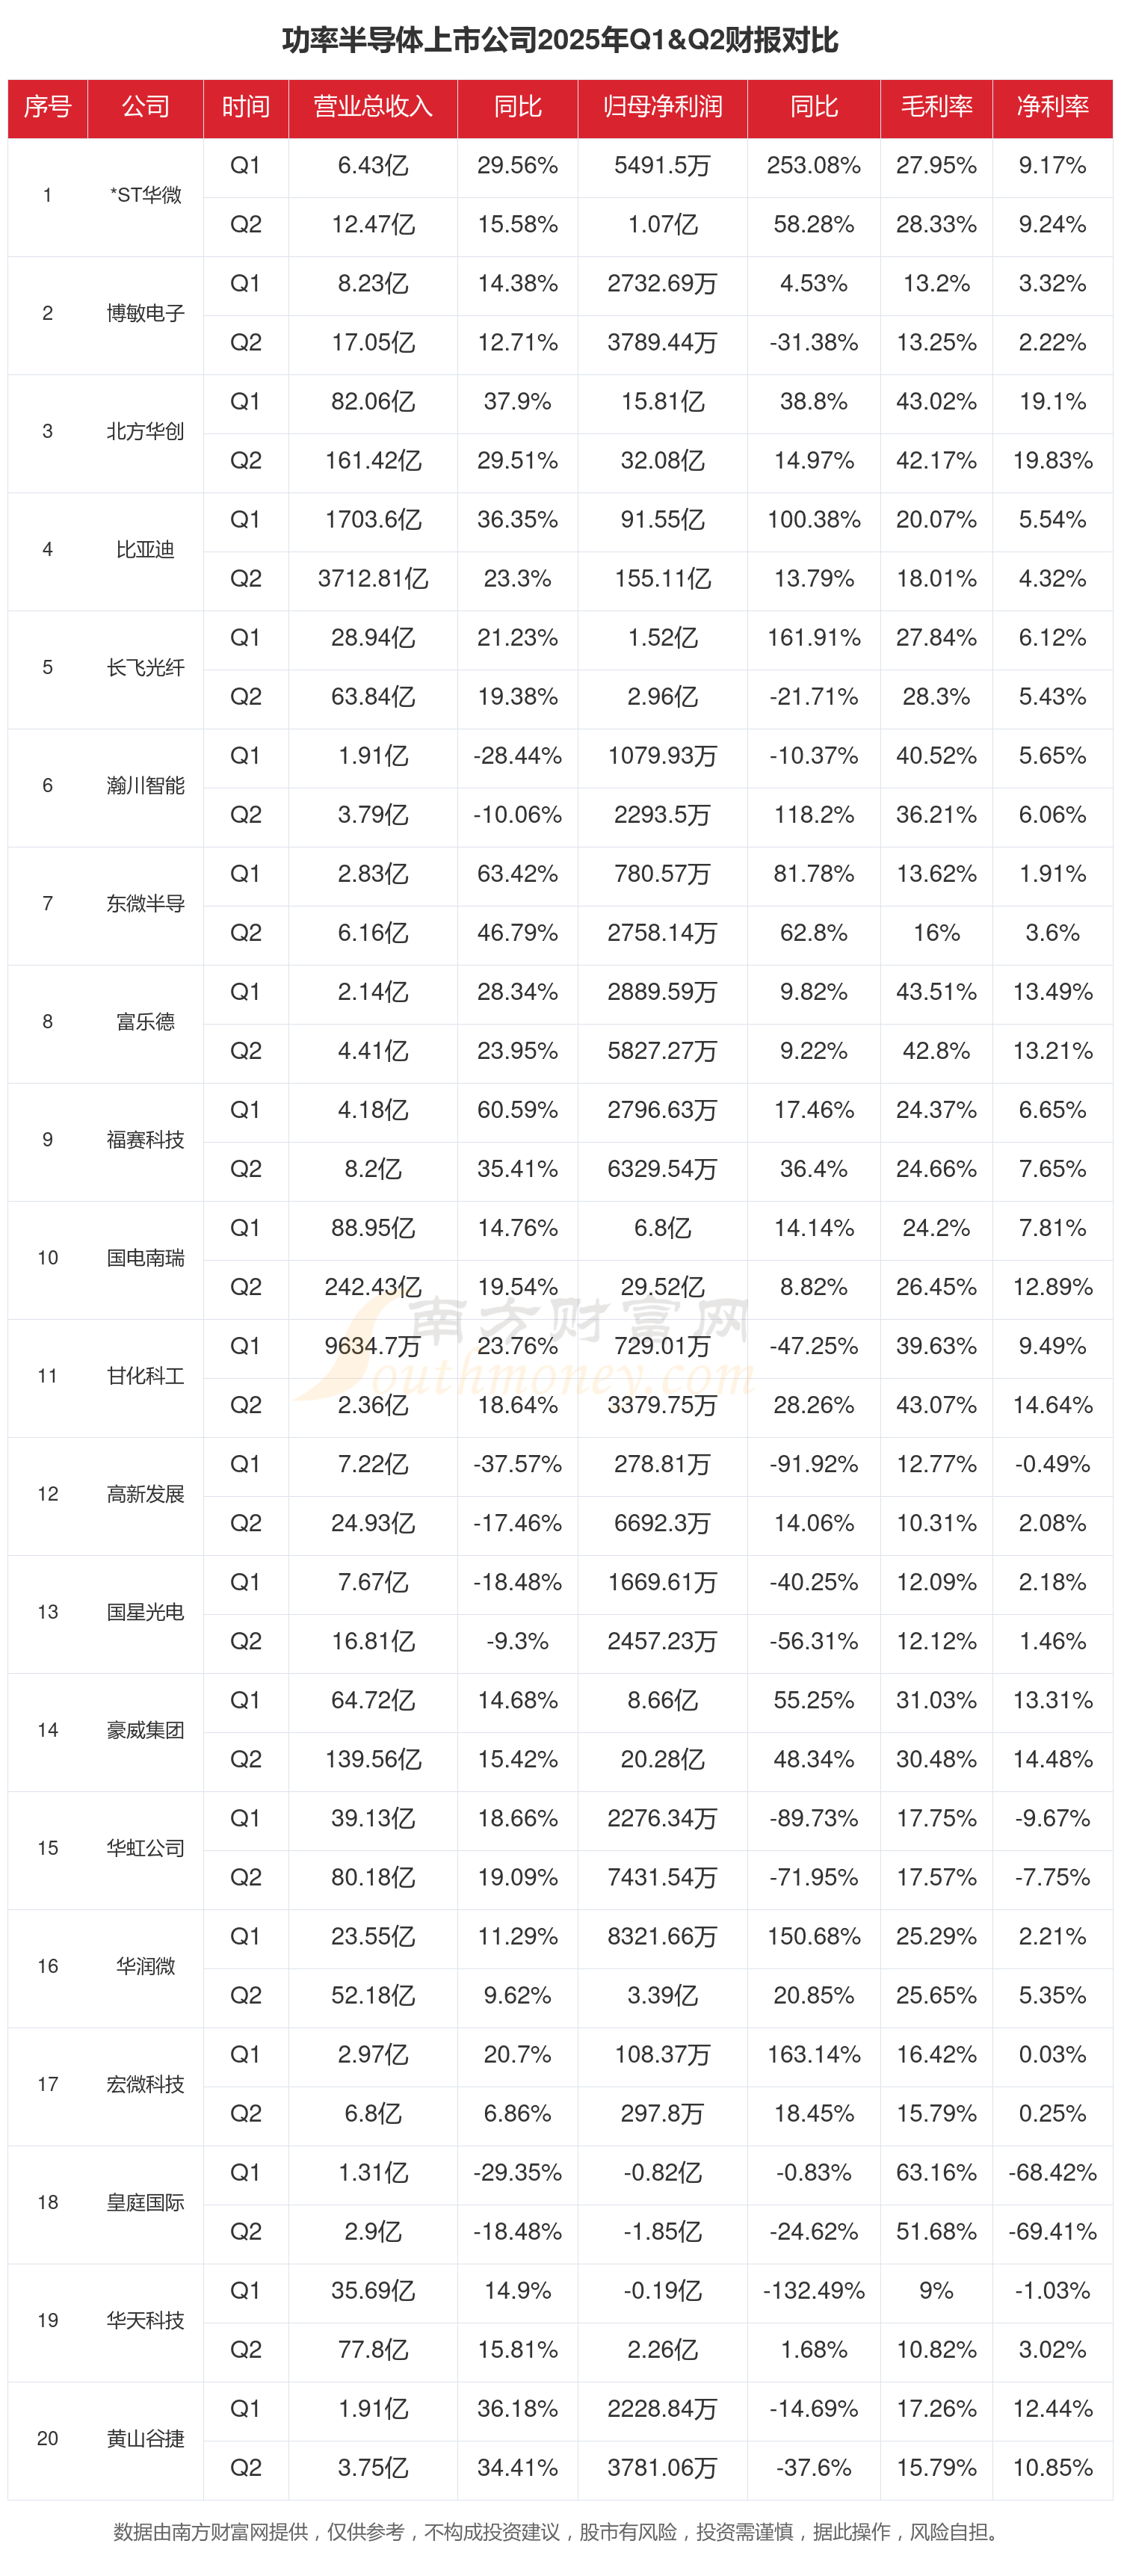Select the company name 北方华创

tap(145, 431)
